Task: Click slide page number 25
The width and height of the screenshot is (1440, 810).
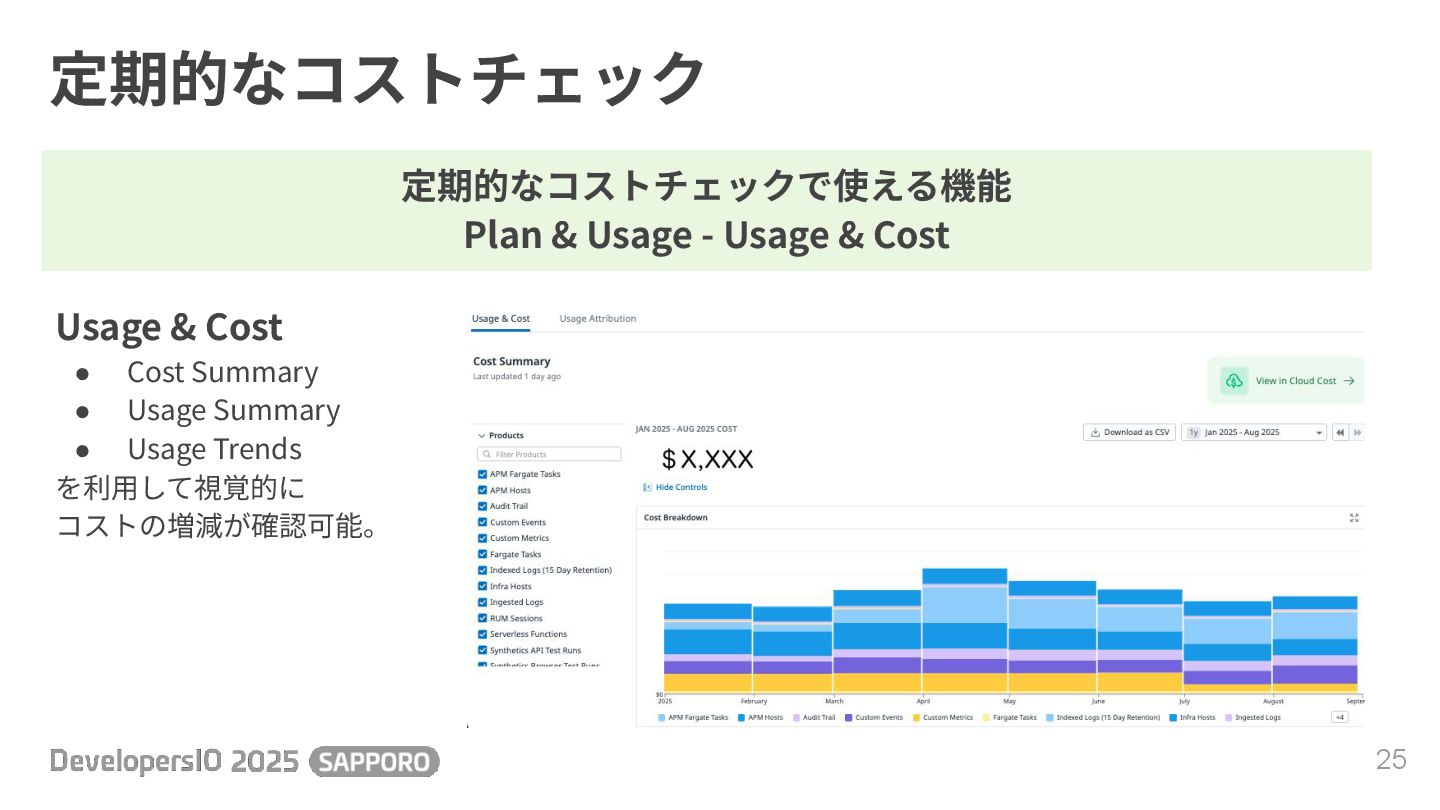Action: 1391,760
